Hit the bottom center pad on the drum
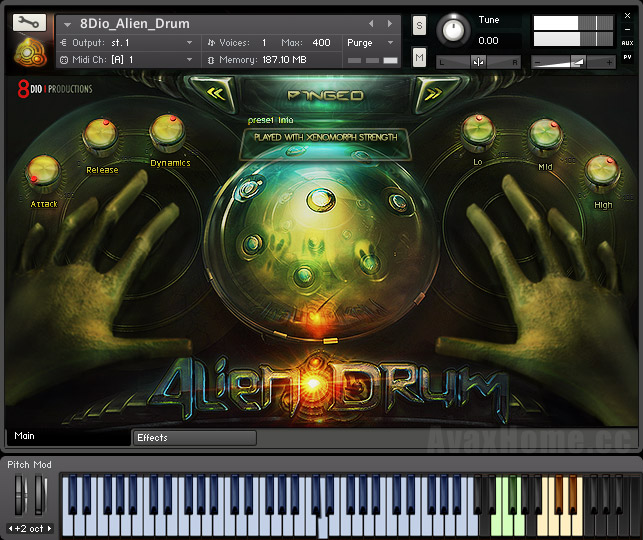 (304, 274)
